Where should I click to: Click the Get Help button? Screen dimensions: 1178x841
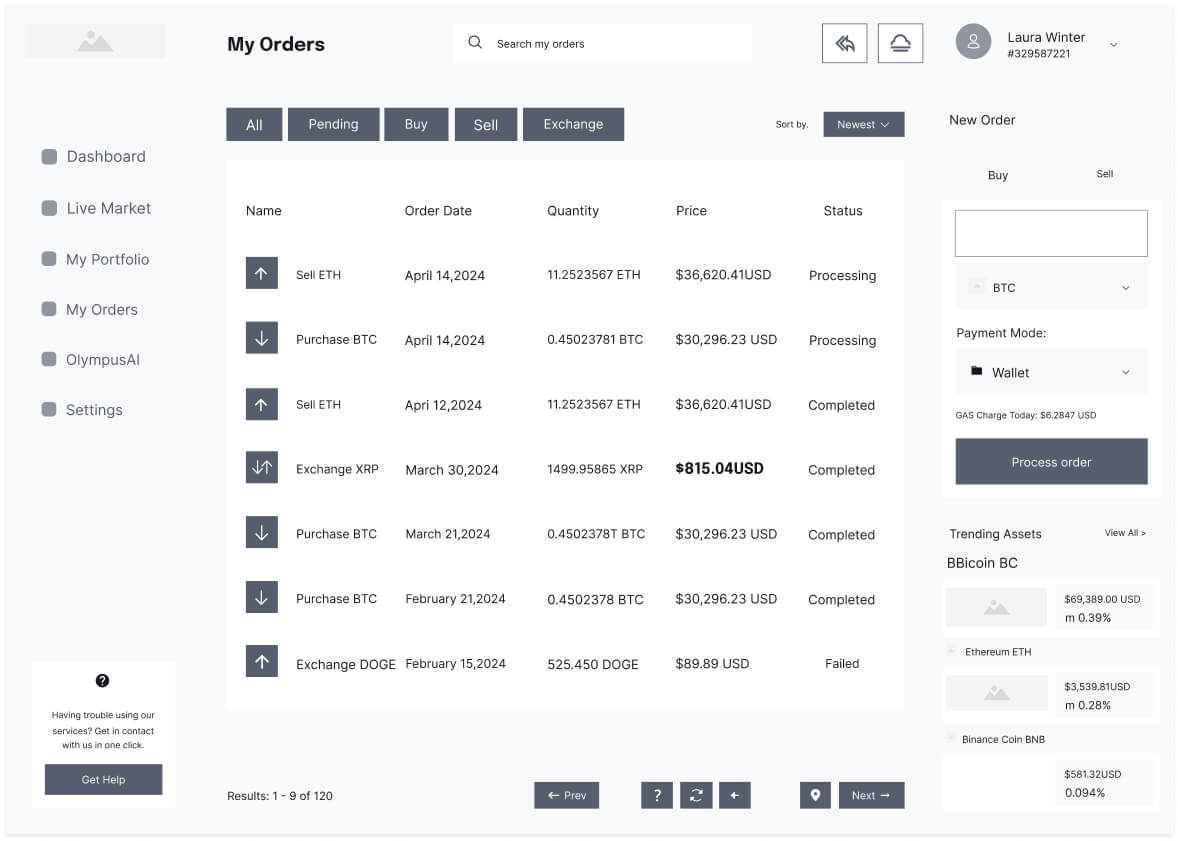pos(104,779)
